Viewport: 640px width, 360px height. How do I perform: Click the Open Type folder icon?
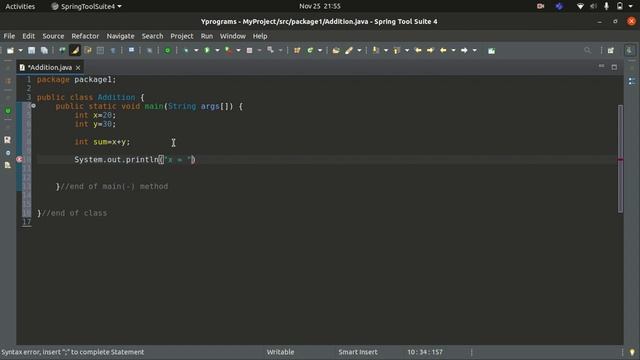coord(336,50)
